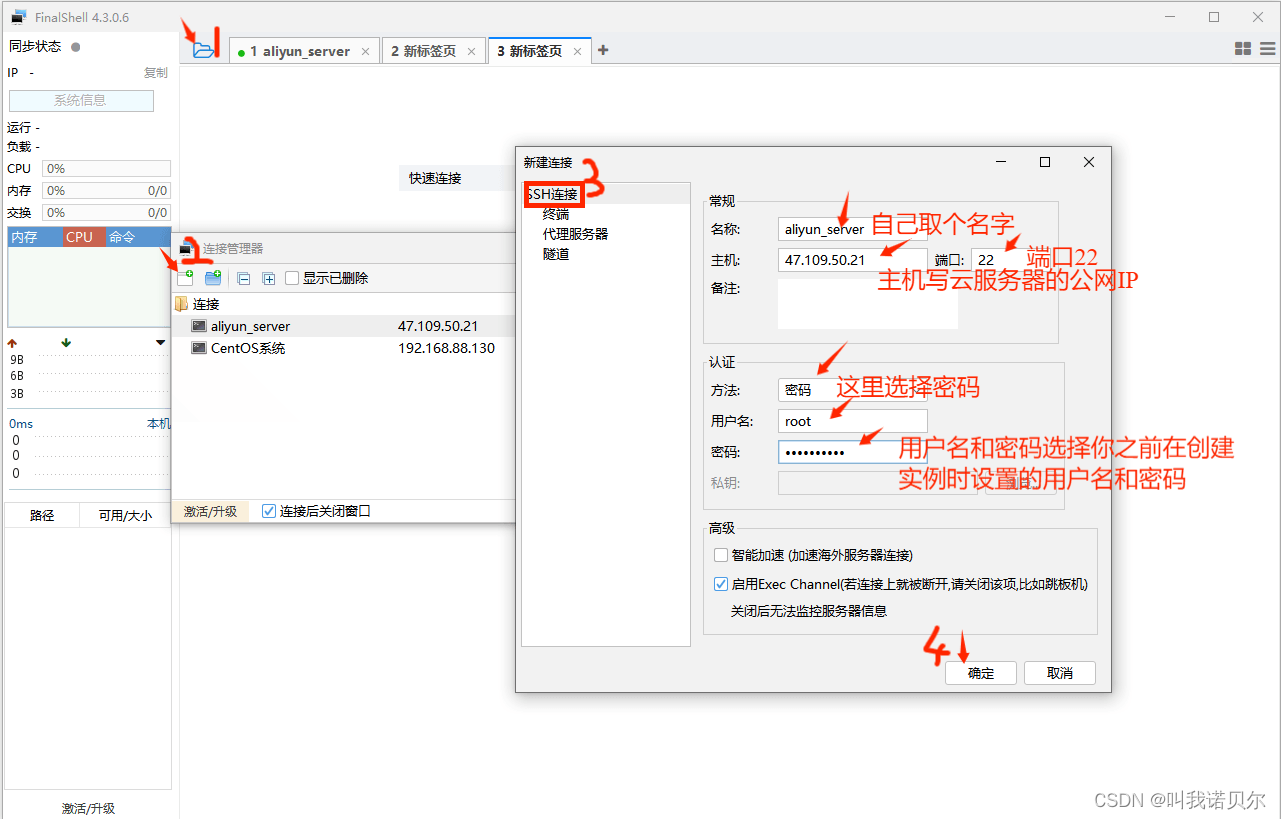Open the connection manager folder icon
The height and width of the screenshot is (819, 1281).
pos(204,49)
